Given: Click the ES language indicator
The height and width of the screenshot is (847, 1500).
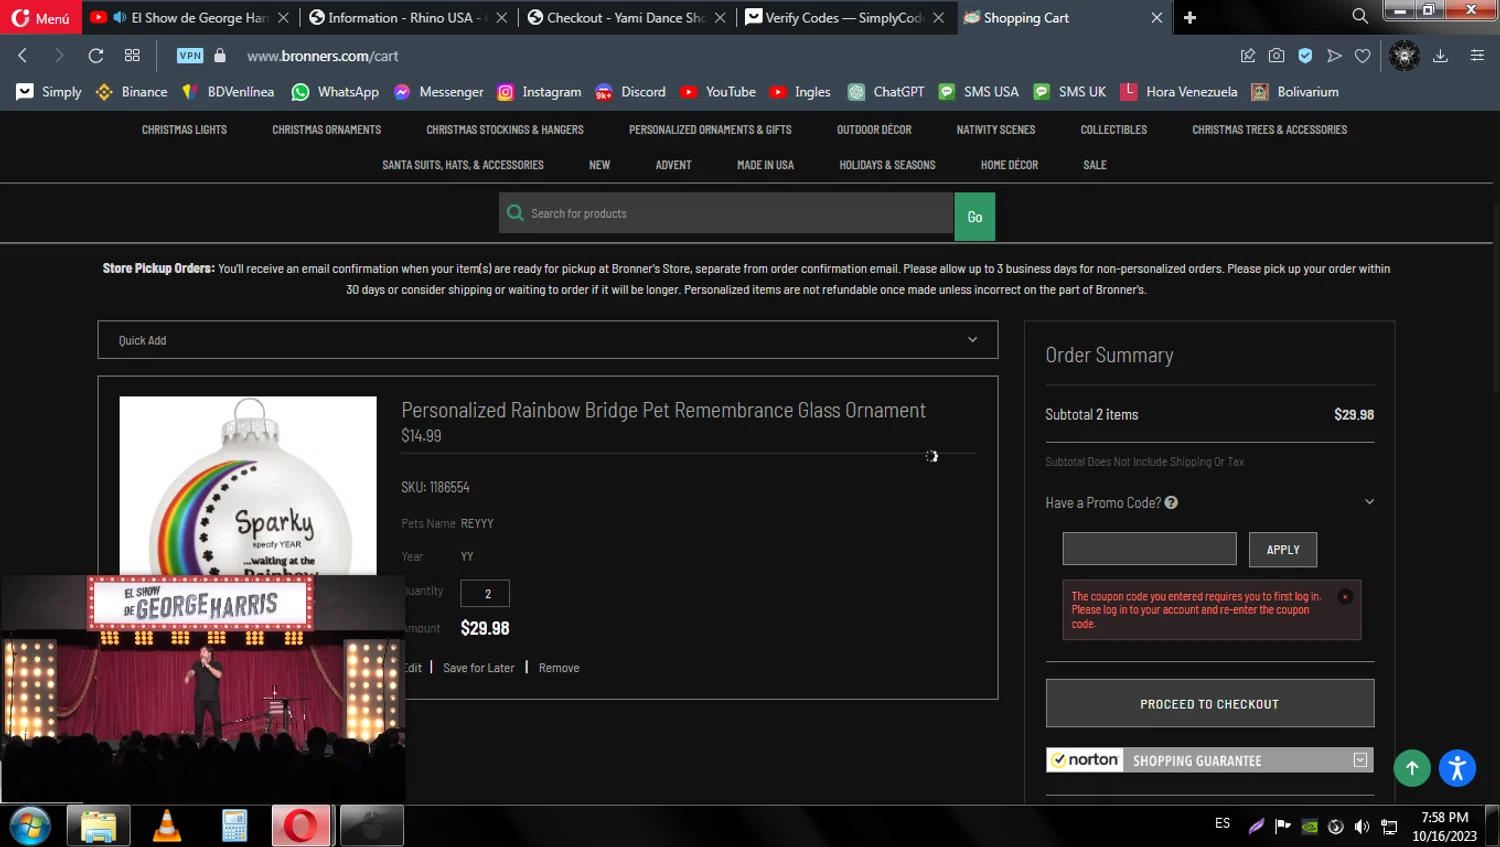Looking at the screenshot, I should coord(1222,823).
